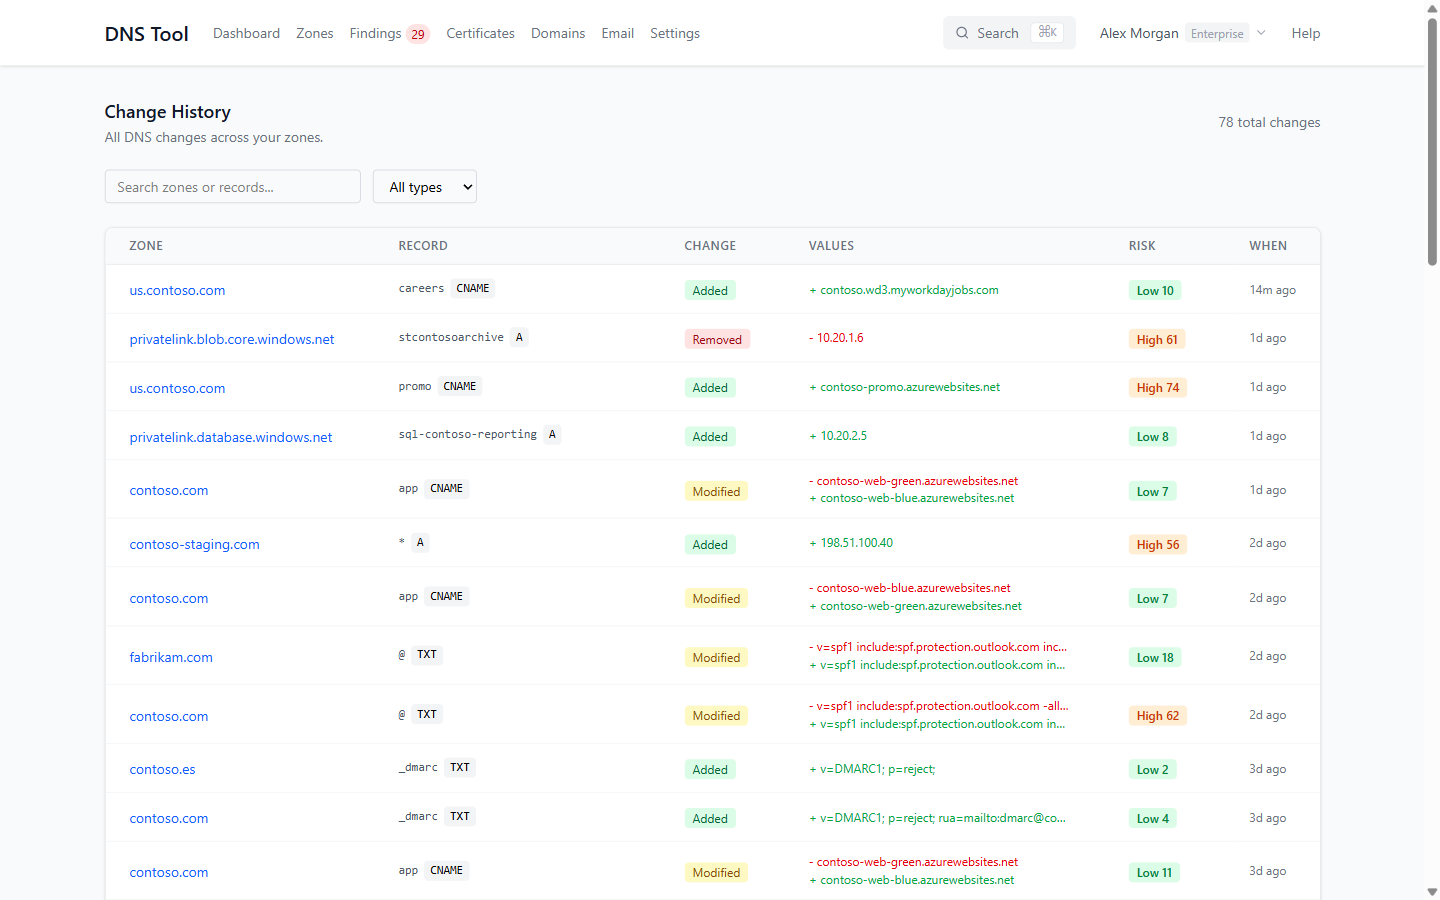Click the Enterprise plan badge

tap(1217, 33)
